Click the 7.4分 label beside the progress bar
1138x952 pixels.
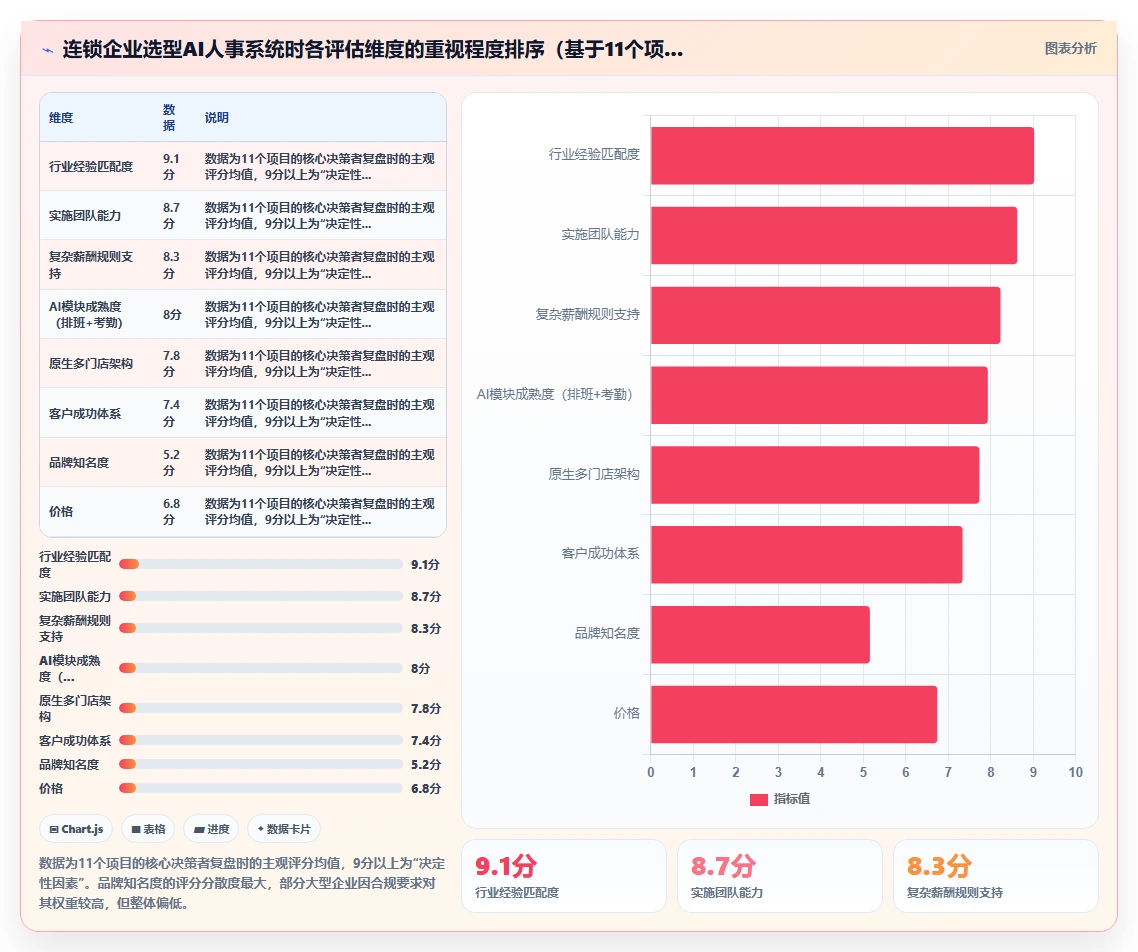click(x=425, y=740)
